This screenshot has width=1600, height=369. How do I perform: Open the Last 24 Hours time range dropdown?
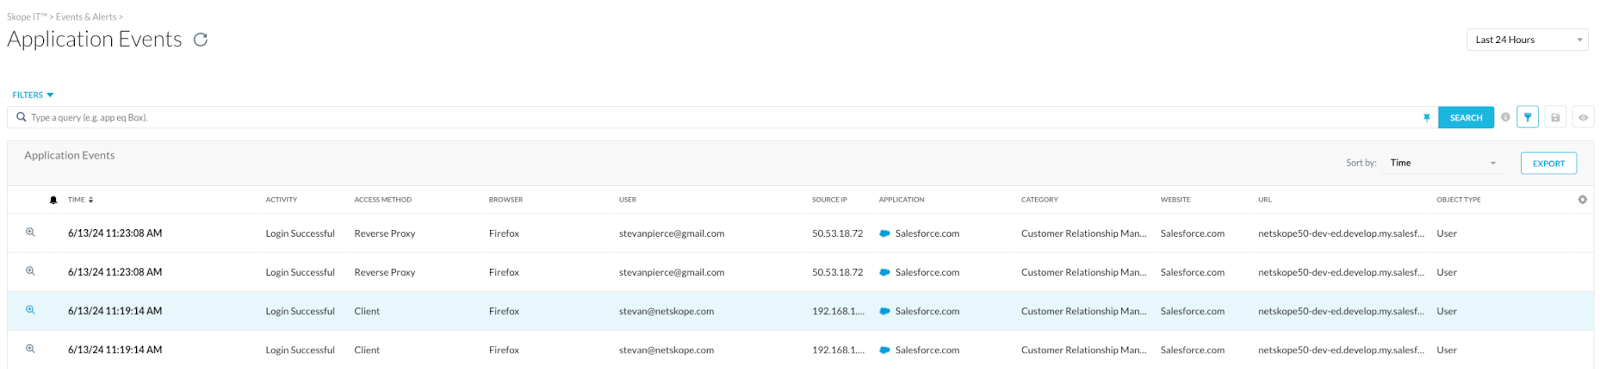(1527, 40)
